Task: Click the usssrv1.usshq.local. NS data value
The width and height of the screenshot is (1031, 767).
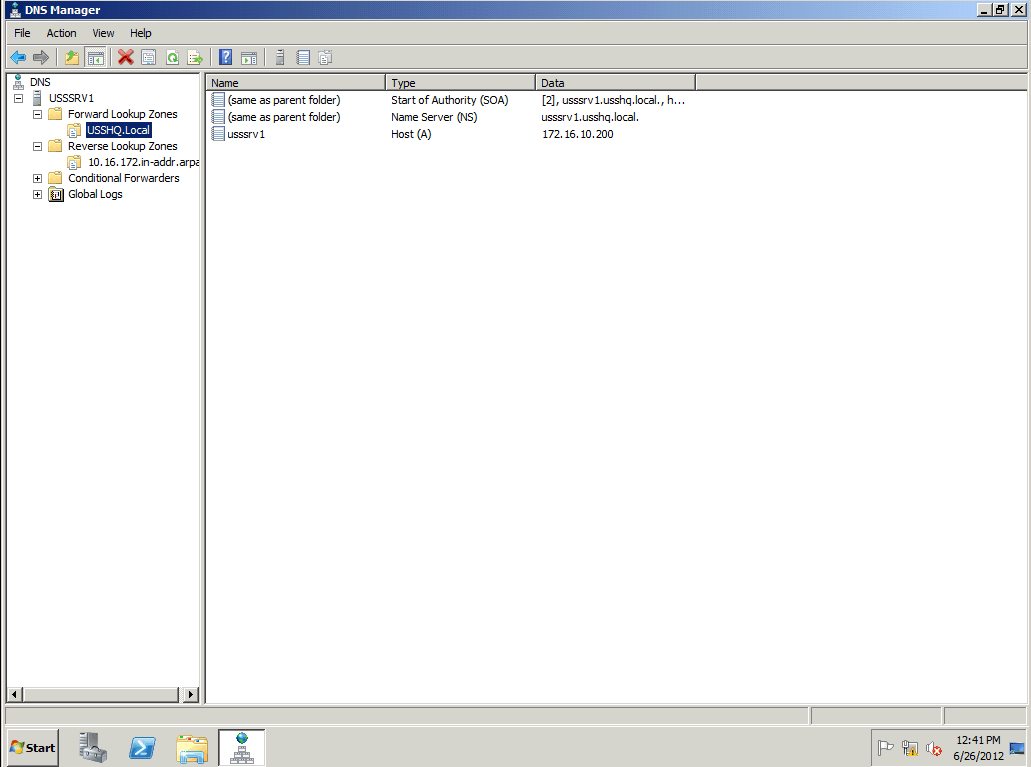Action: point(590,117)
